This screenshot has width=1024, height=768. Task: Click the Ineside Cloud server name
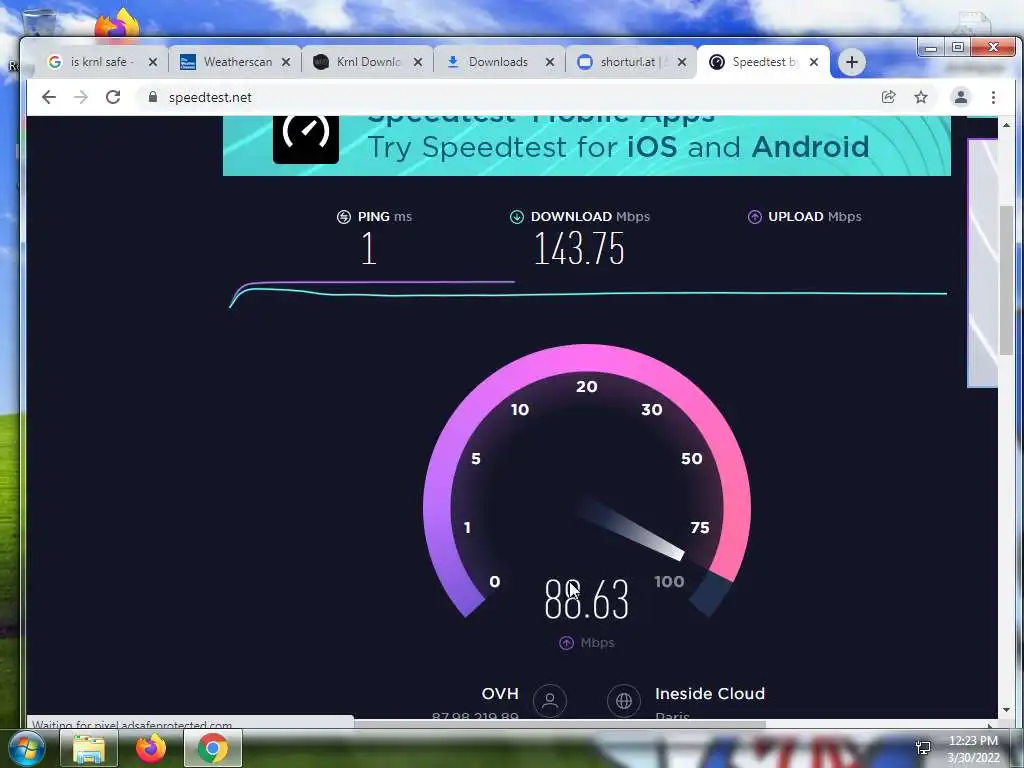coord(710,694)
